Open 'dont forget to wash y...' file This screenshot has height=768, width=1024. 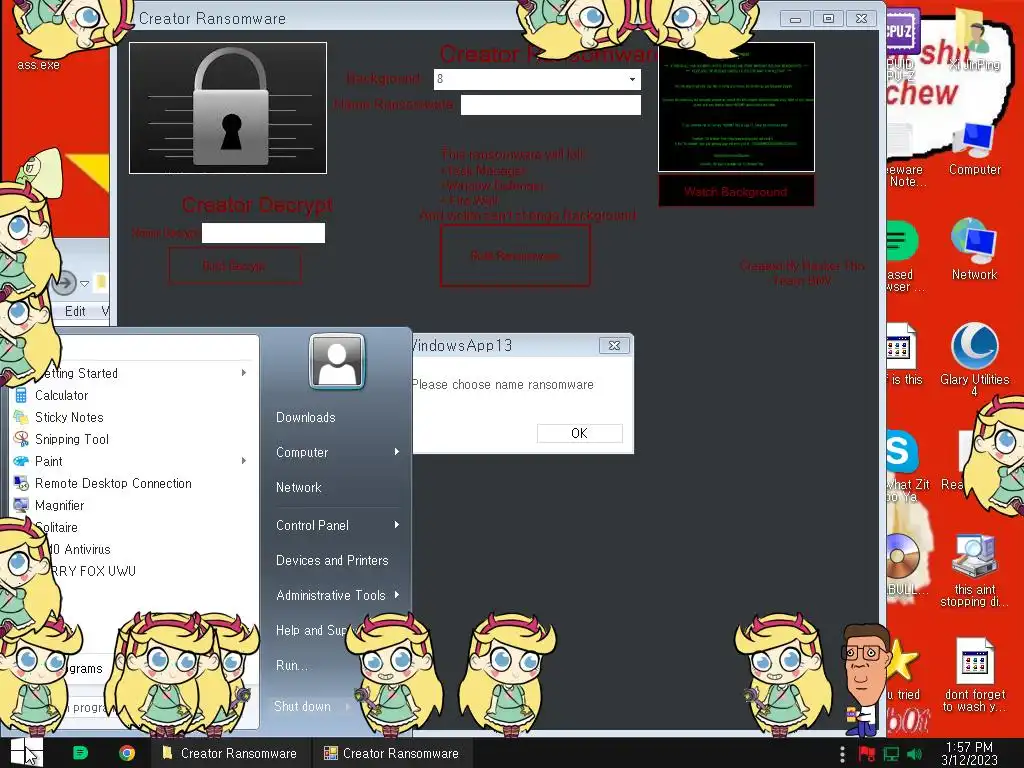[974, 676]
